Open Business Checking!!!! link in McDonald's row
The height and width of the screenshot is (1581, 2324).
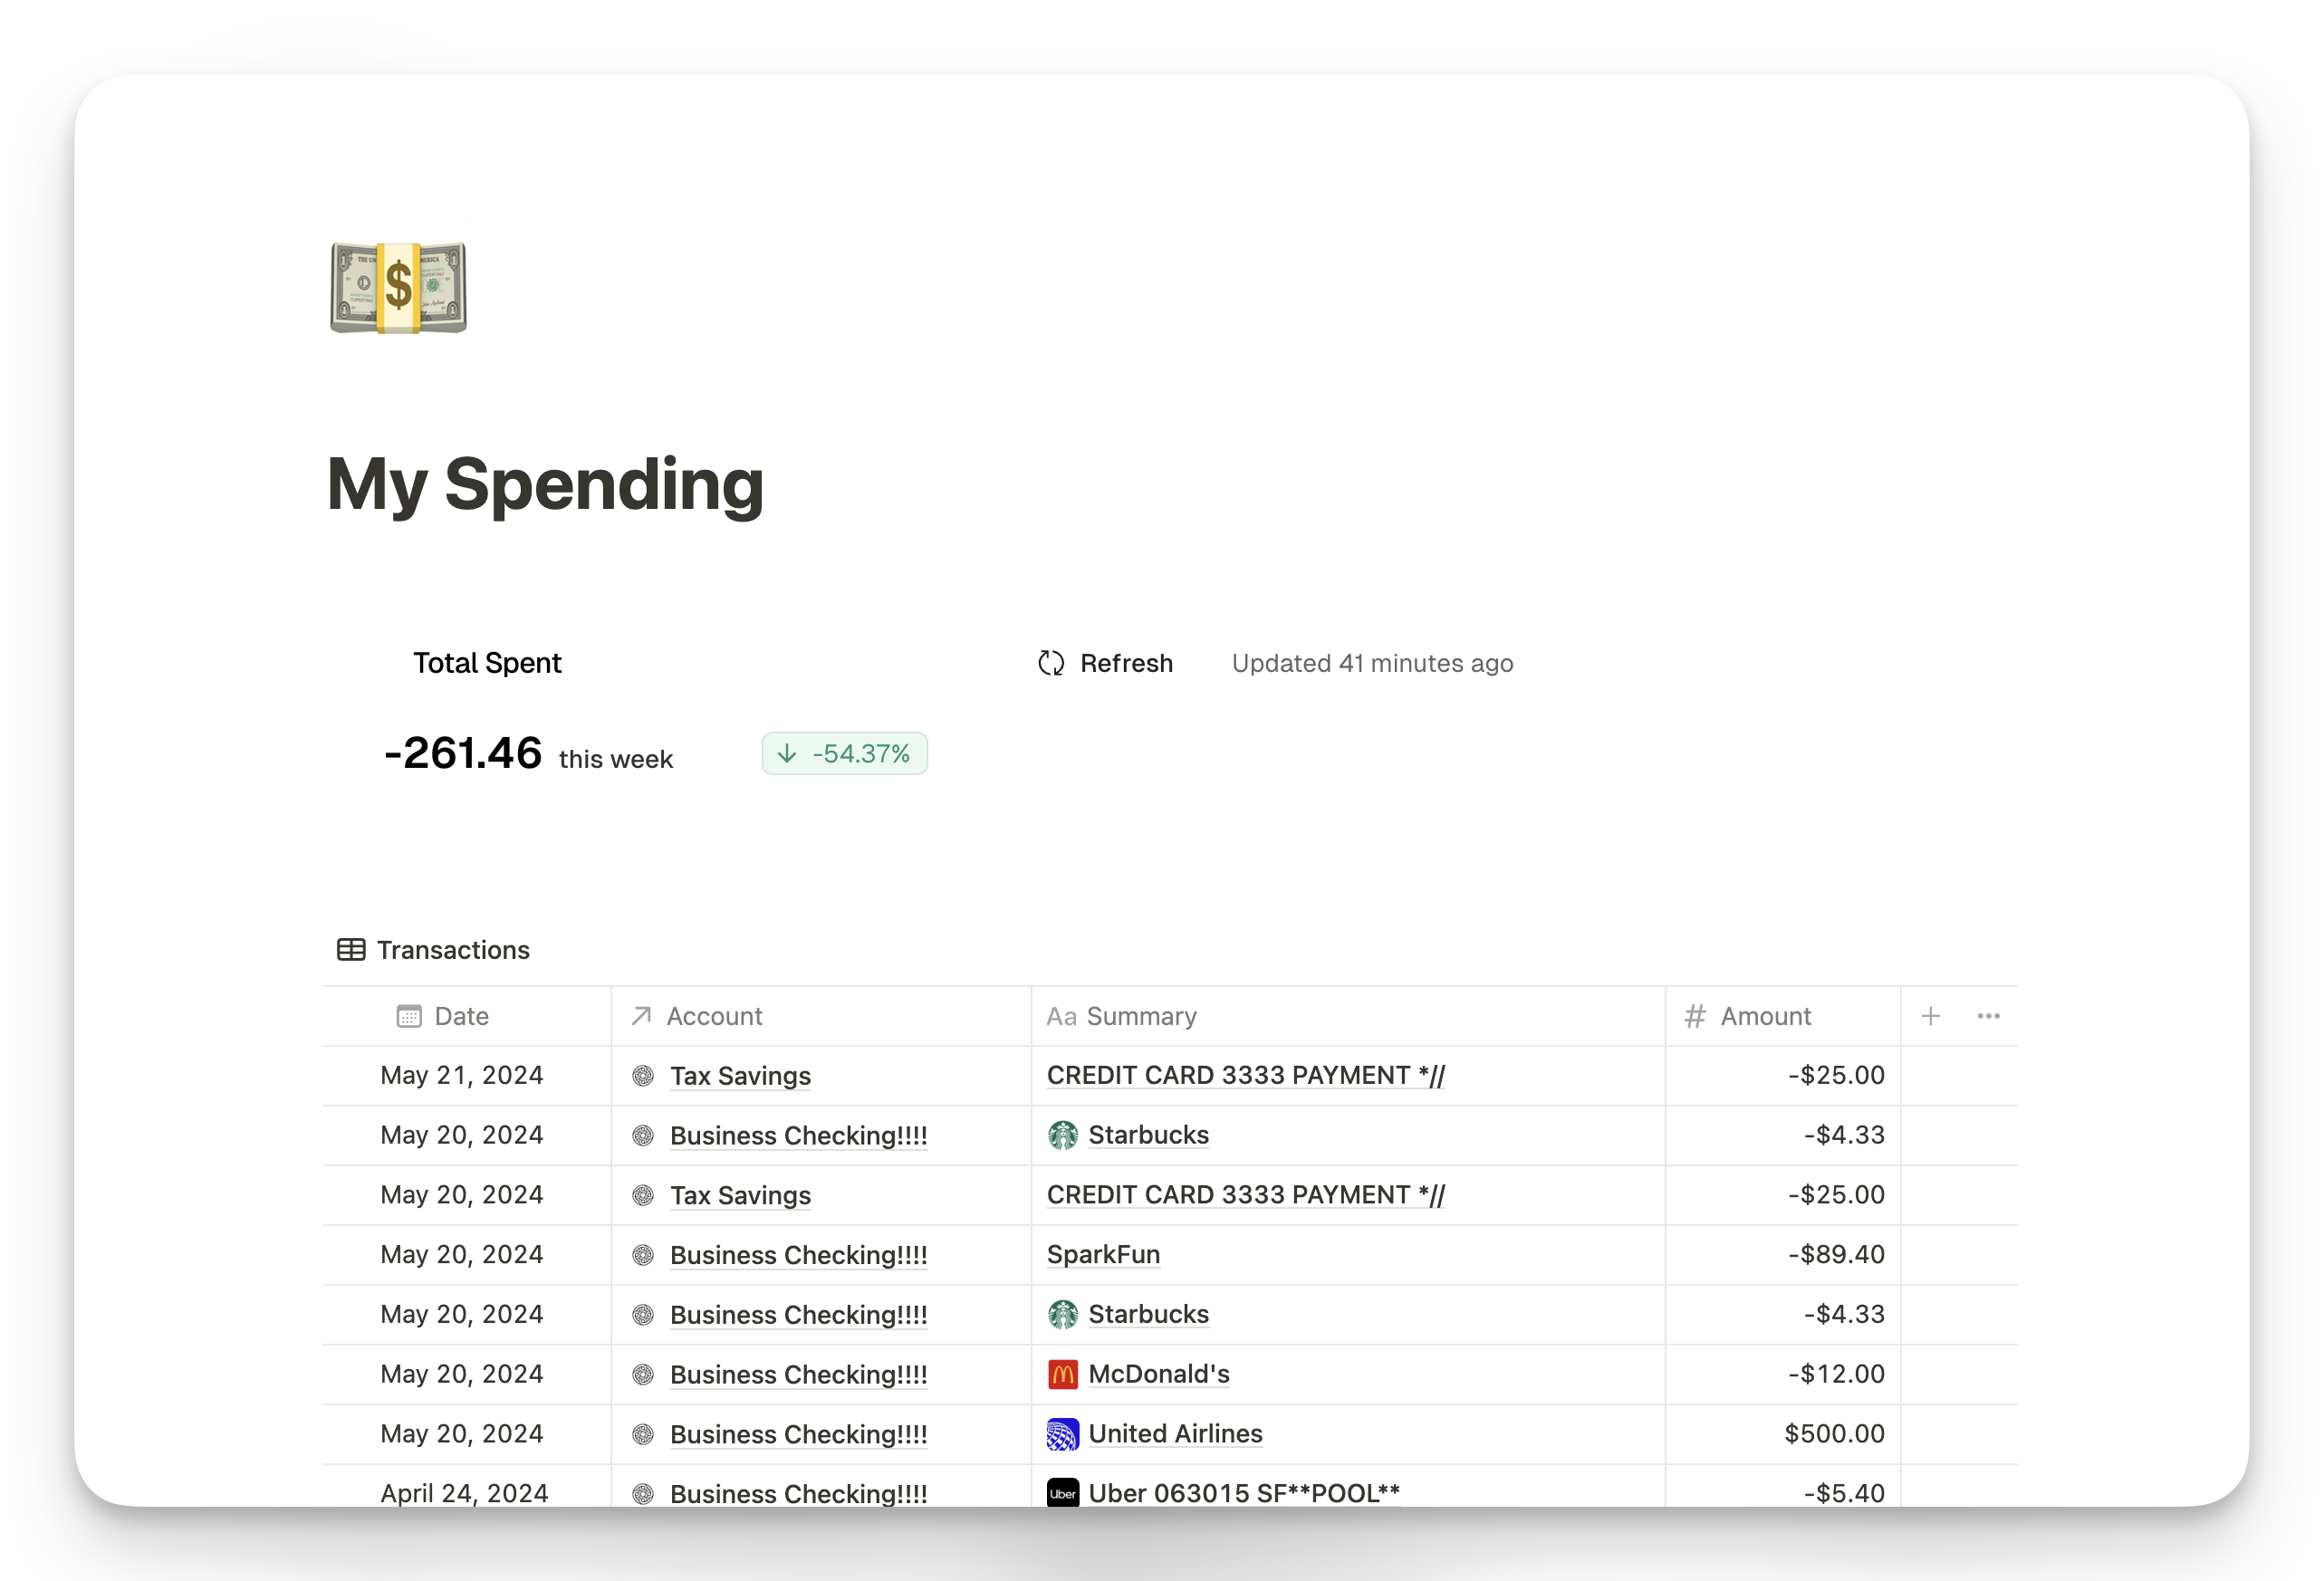798,1374
